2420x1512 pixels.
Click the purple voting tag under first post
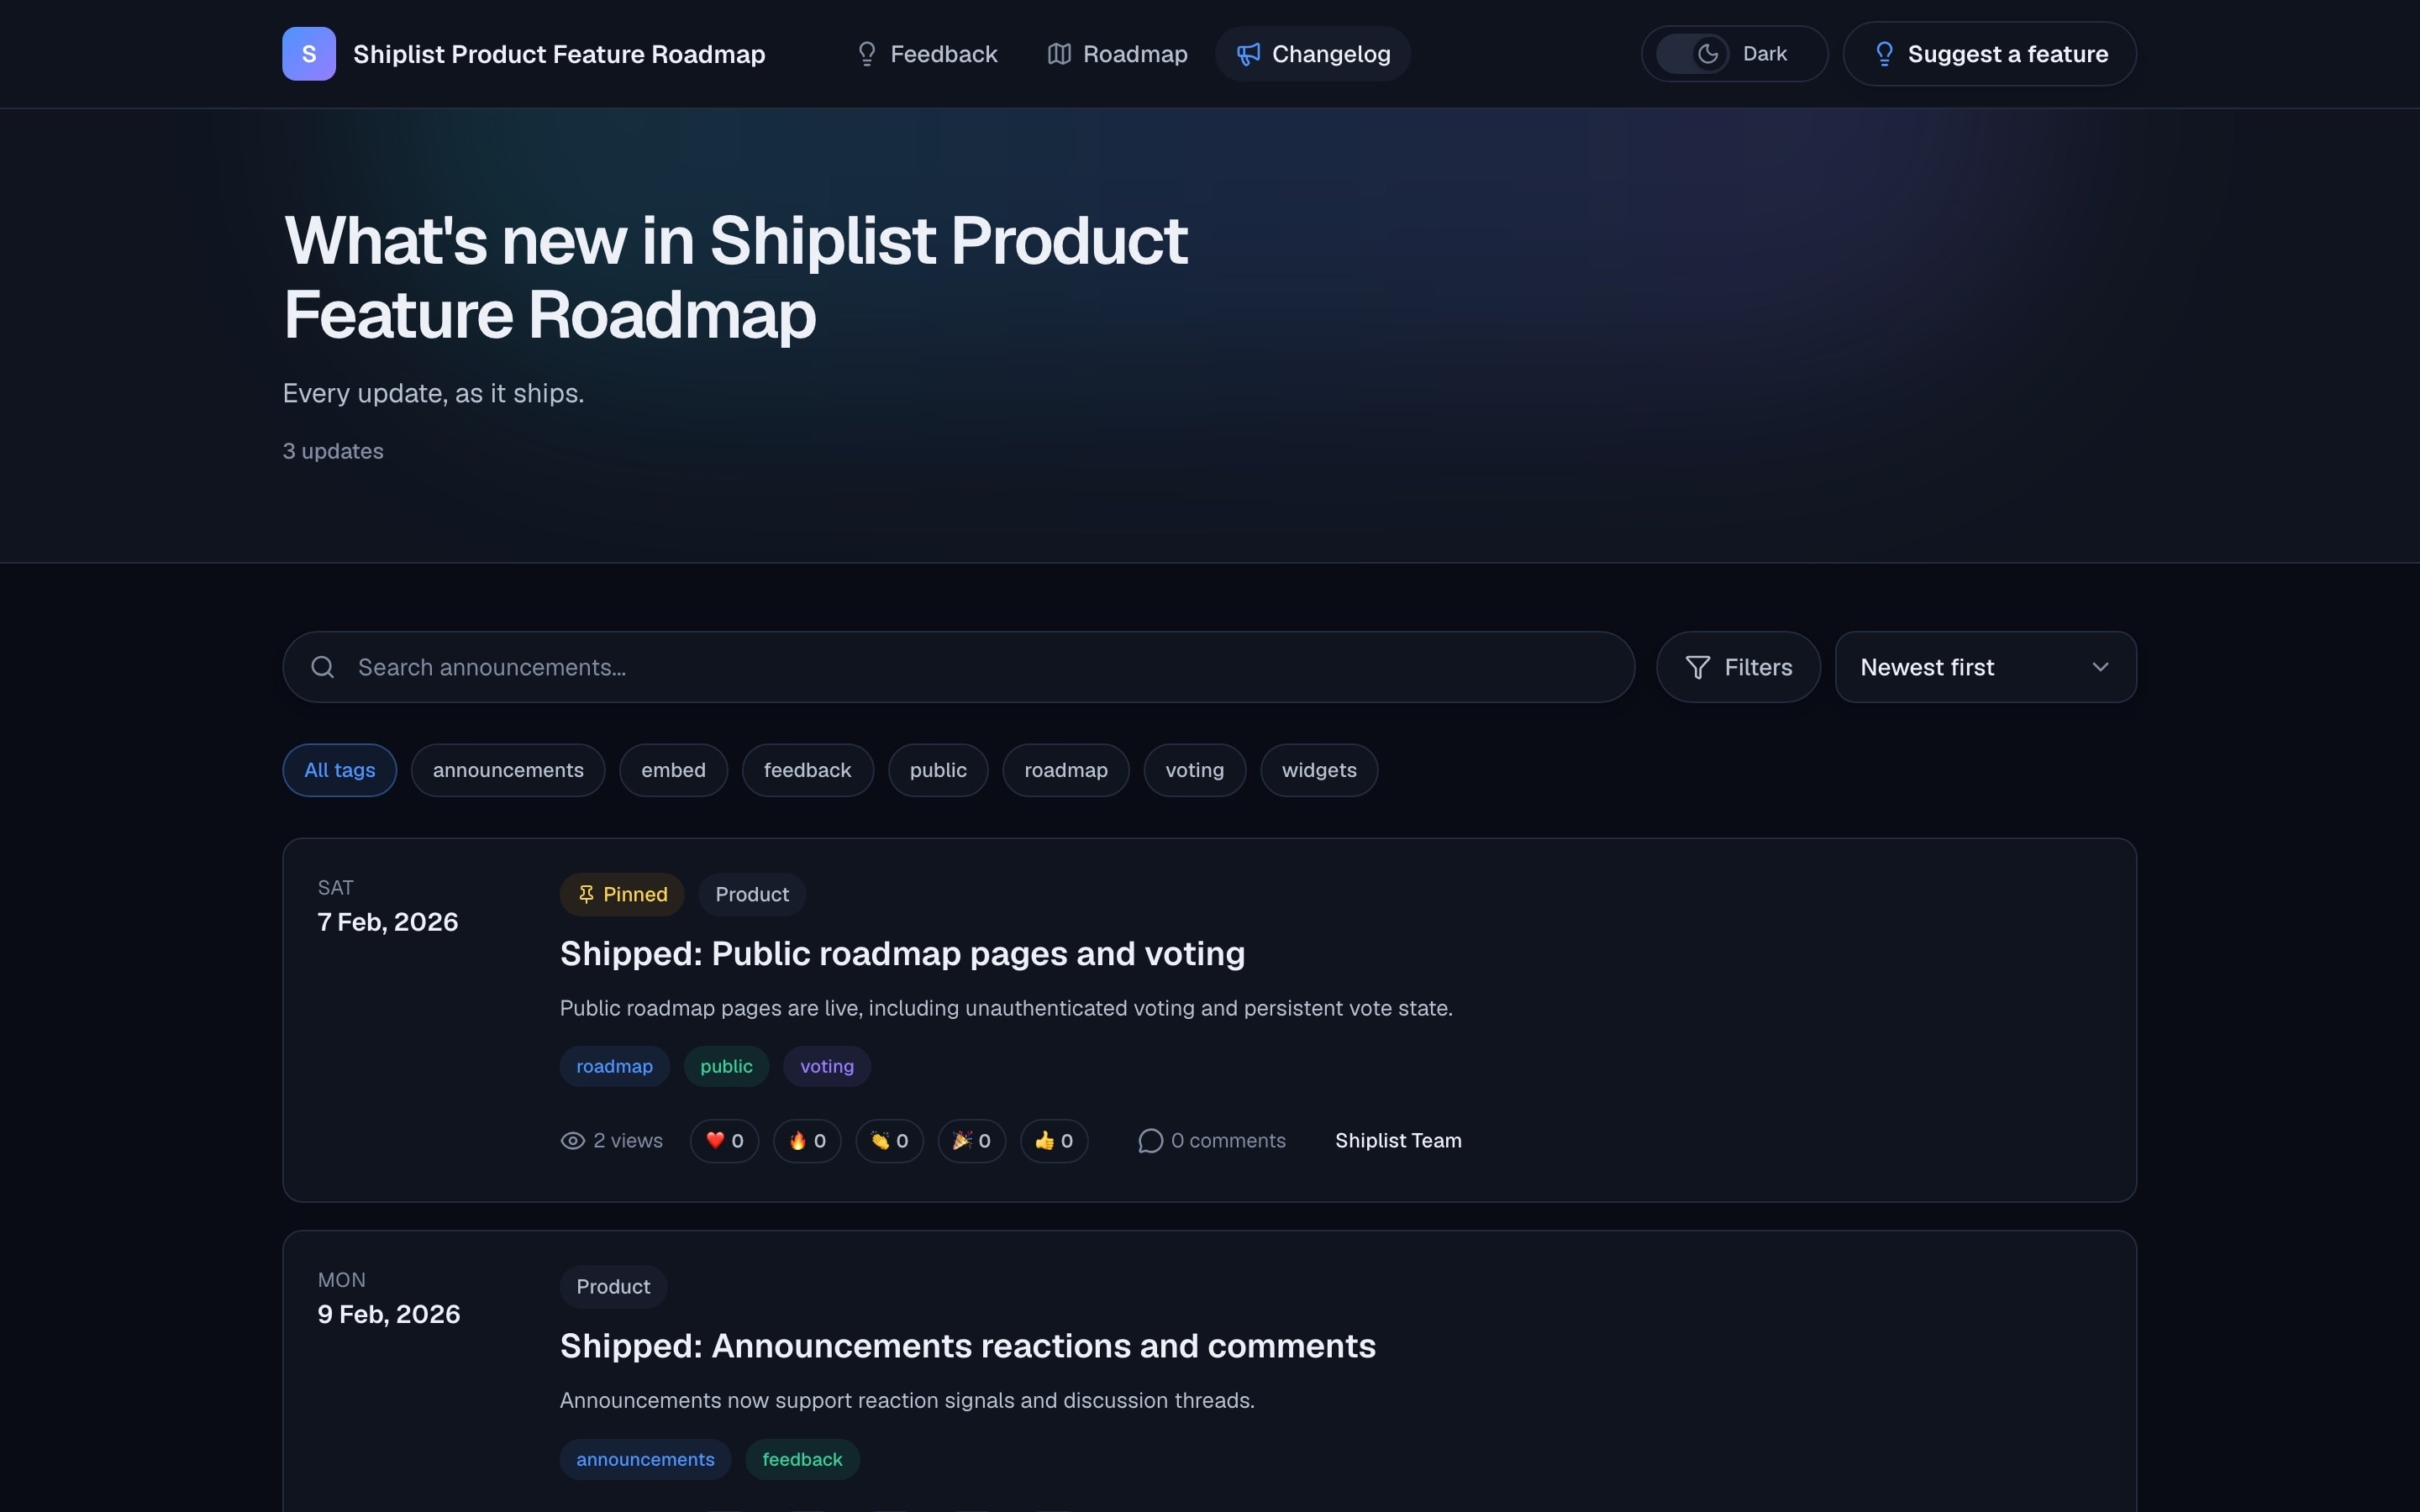tap(826, 1066)
